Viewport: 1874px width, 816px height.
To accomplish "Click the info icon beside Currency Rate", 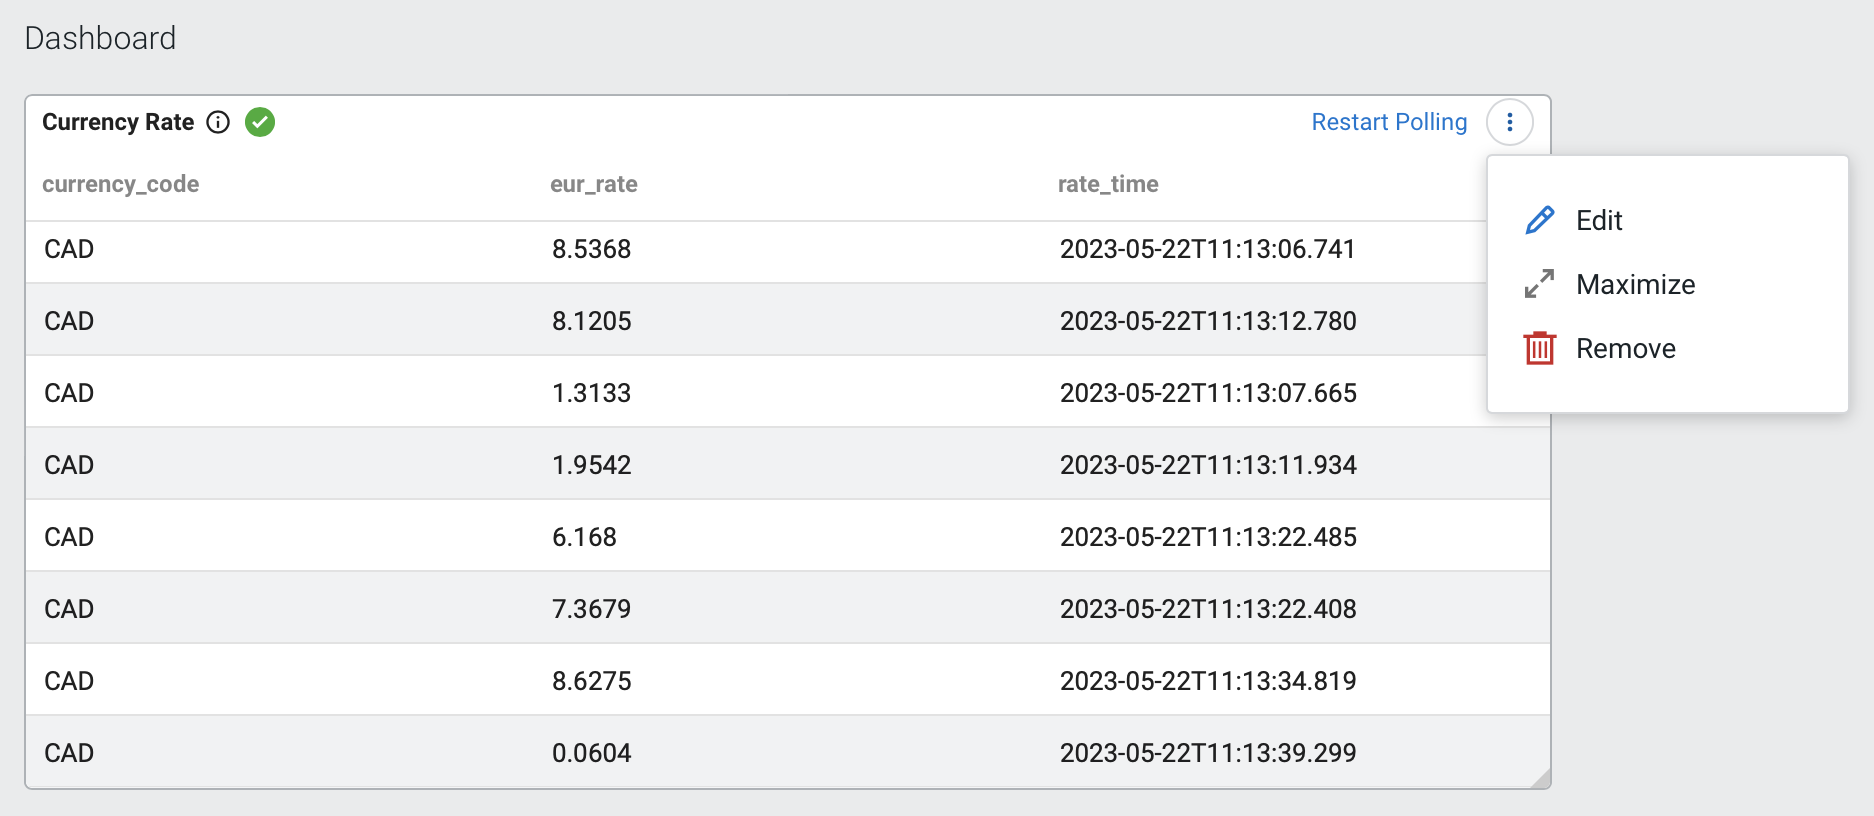I will [218, 122].
